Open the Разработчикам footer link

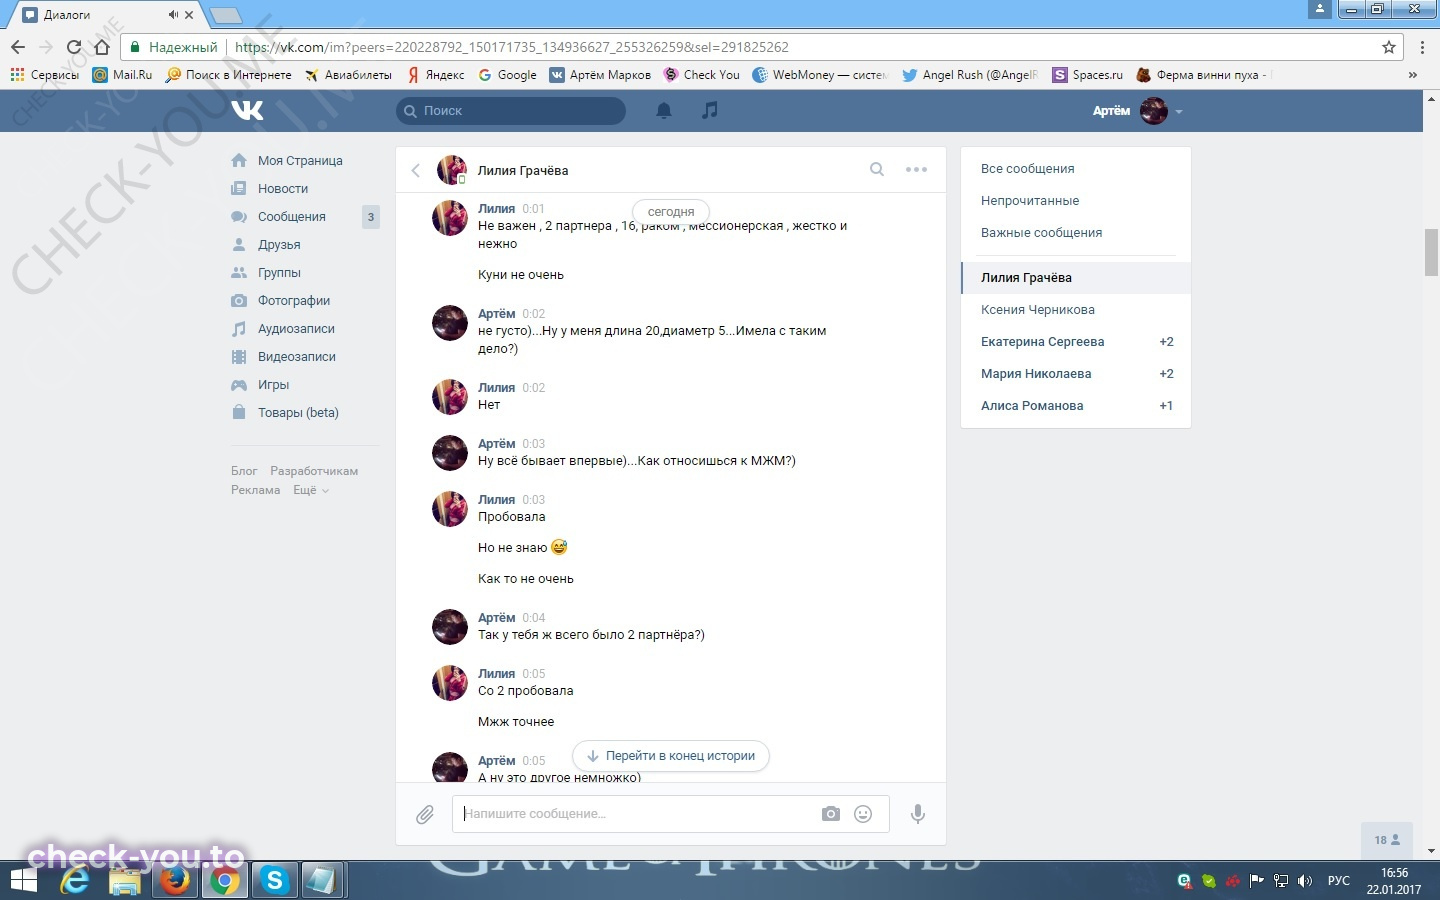point(314,471)
